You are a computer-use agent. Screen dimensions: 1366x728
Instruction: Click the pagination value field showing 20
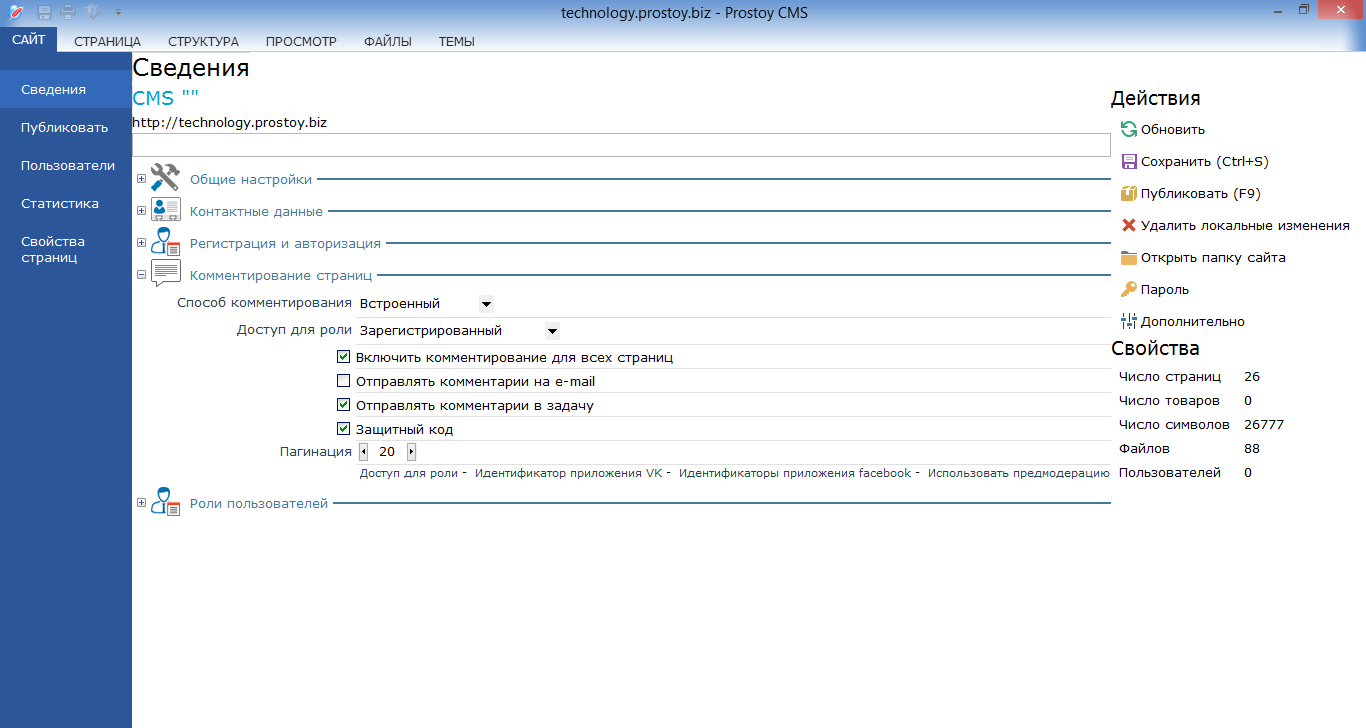pos(387,452)
